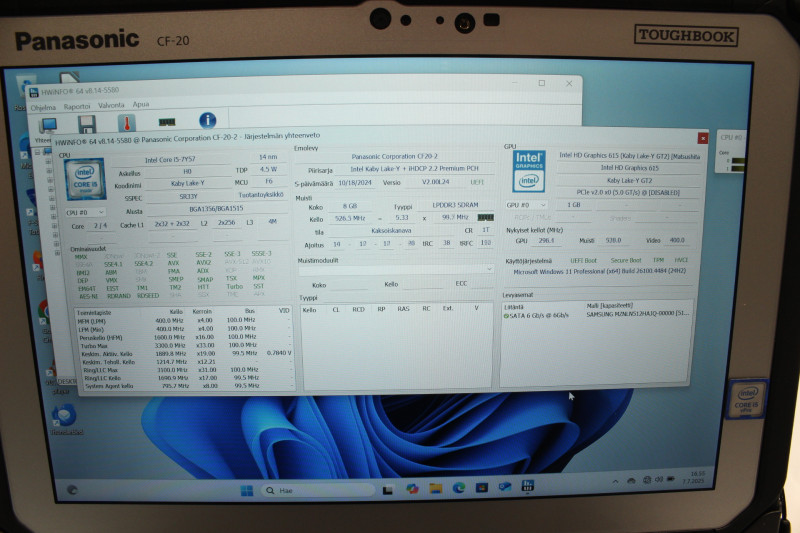Click the SSPEC value SR33Y

188,196
